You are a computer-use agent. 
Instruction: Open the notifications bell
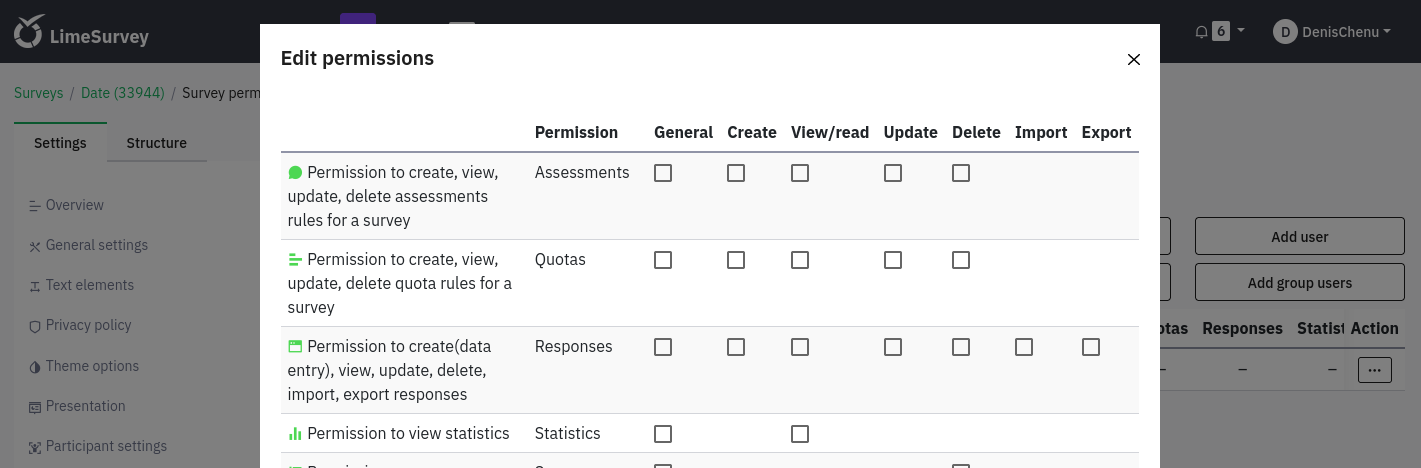point(1202,32)
